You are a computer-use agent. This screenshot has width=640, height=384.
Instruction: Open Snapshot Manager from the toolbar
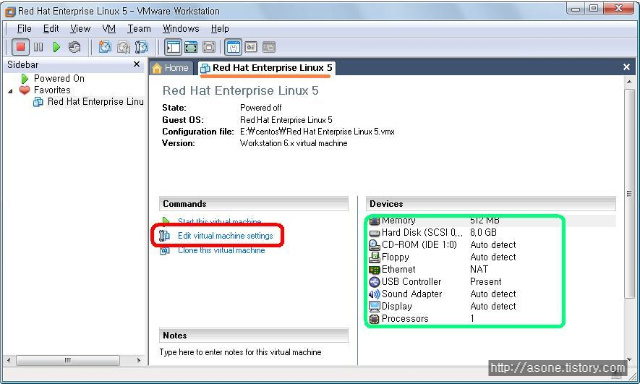(x=141, y=47)
